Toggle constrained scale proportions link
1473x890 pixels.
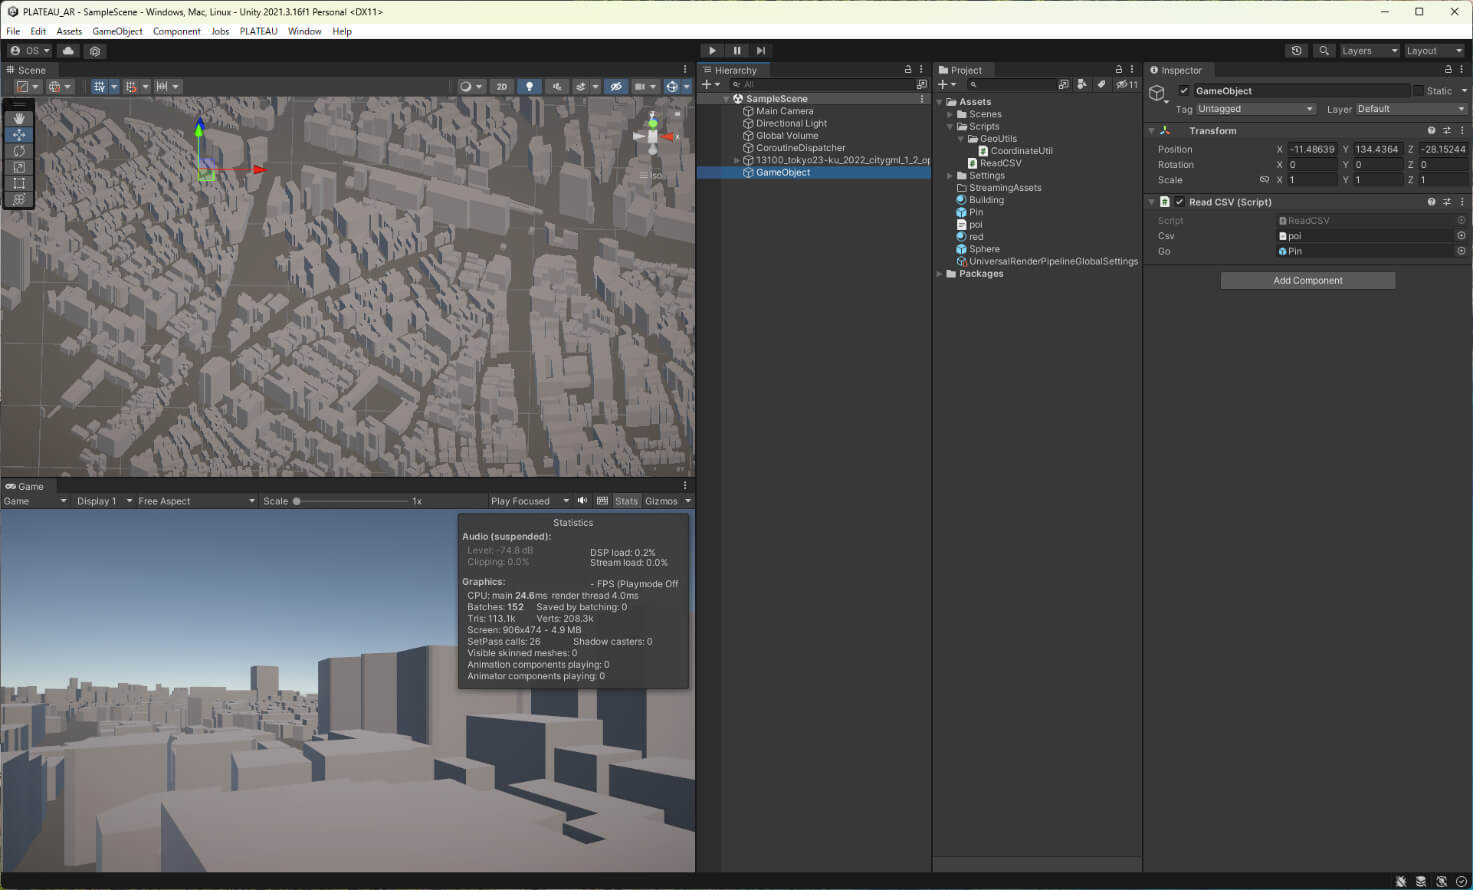tap(1264, 180)
